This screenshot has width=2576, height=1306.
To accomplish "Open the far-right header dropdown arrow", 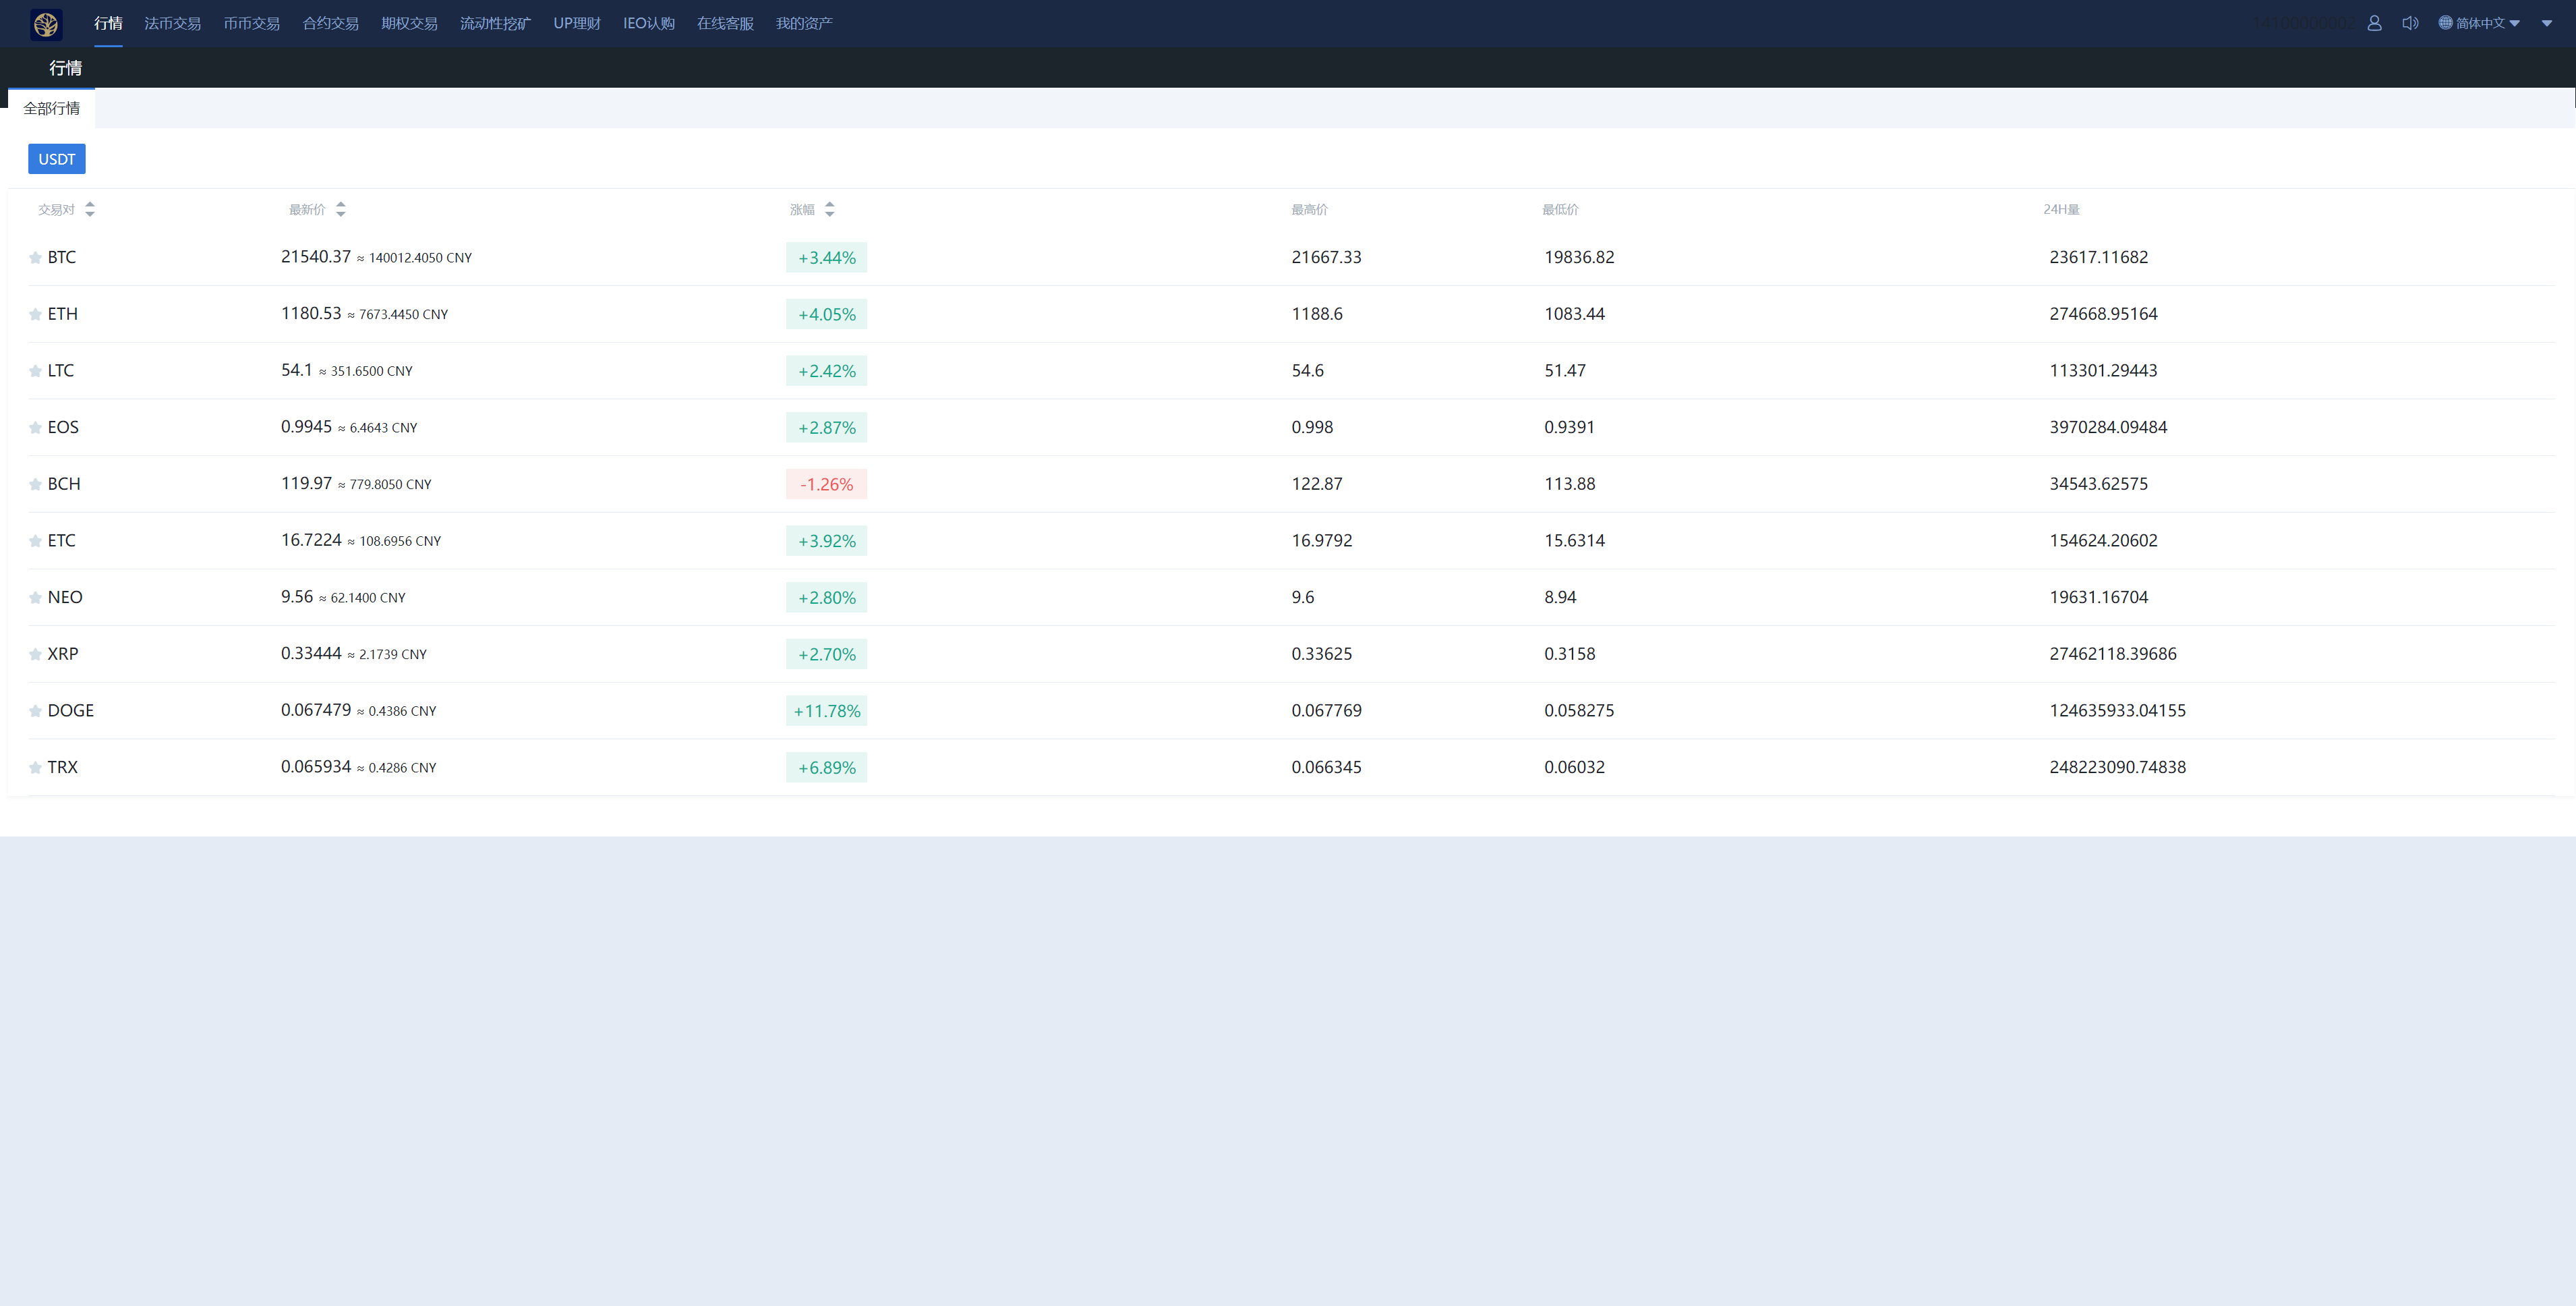I will 2546,23.
